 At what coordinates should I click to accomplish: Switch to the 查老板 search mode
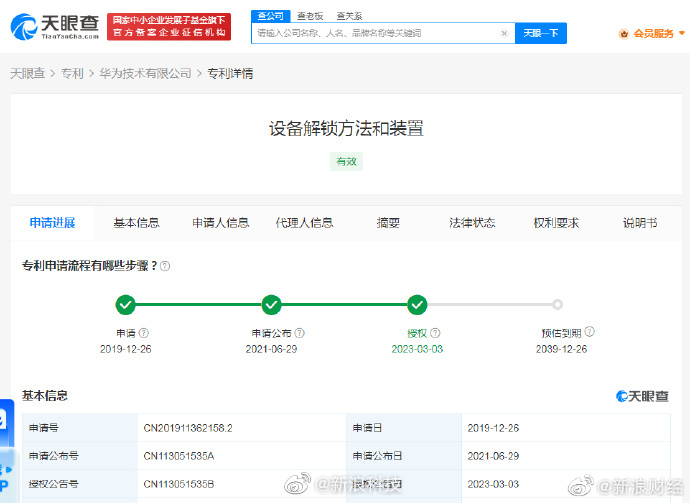[309, 16]
